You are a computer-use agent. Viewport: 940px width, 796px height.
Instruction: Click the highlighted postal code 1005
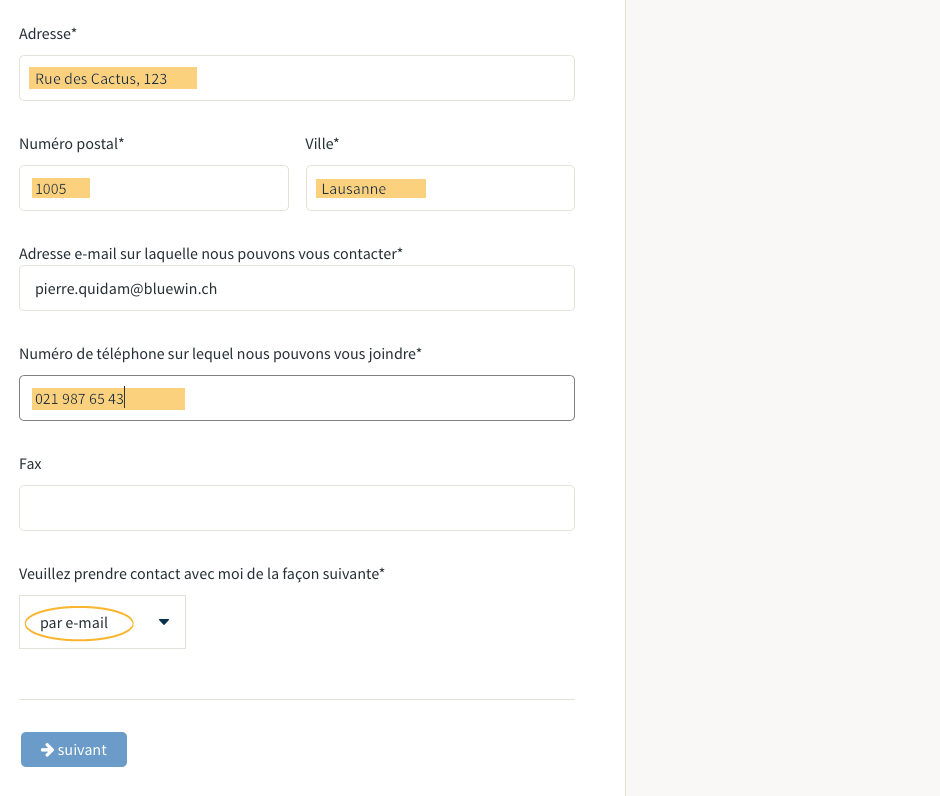[51, 189]
